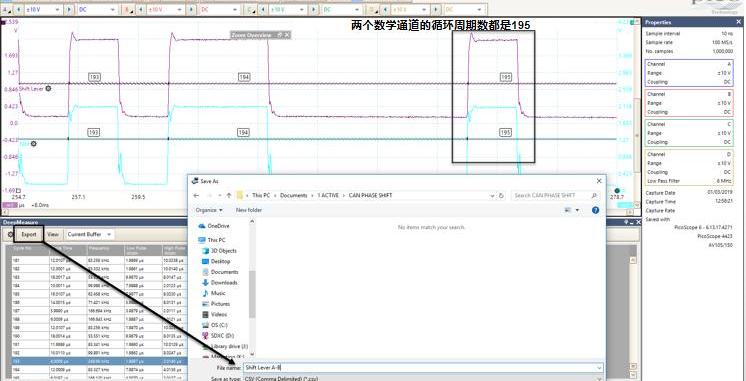Open Organize menu in Save As dialog

coord(209,210)
